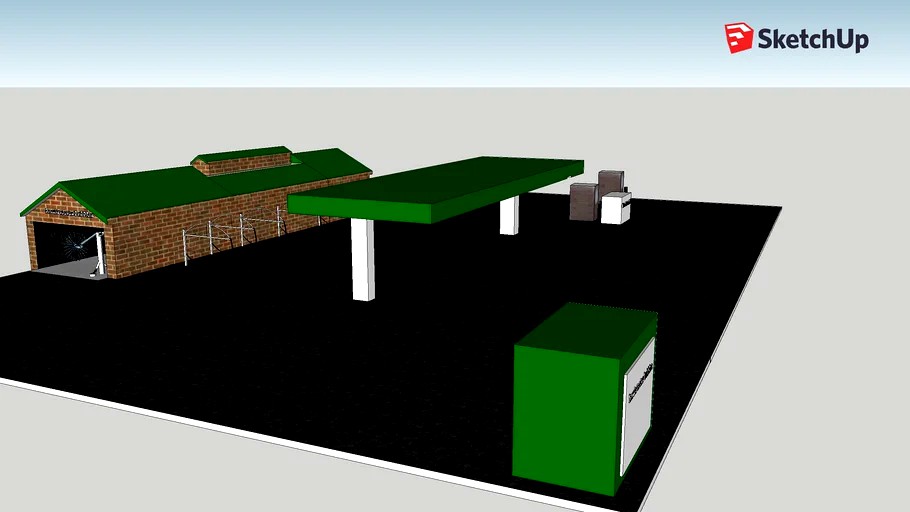
Task: Select the white box next to the grey cabinets
Action: point(616,209)
